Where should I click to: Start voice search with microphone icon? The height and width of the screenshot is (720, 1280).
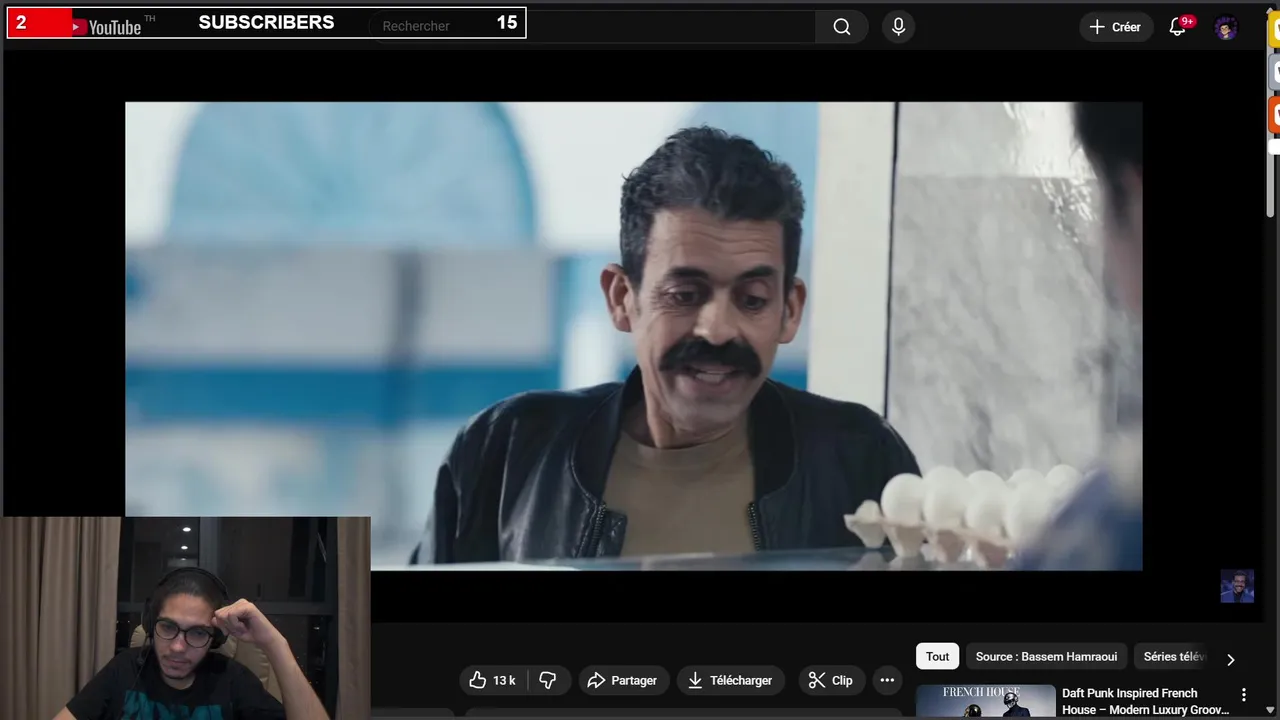(x=898, y=27)
